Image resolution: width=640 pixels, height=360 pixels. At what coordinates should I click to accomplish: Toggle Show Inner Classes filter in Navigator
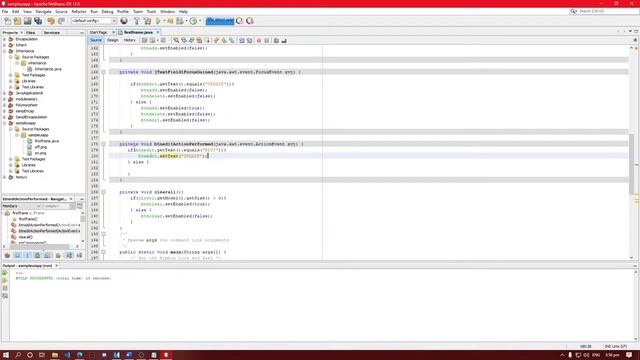click(x=47, y=256)
